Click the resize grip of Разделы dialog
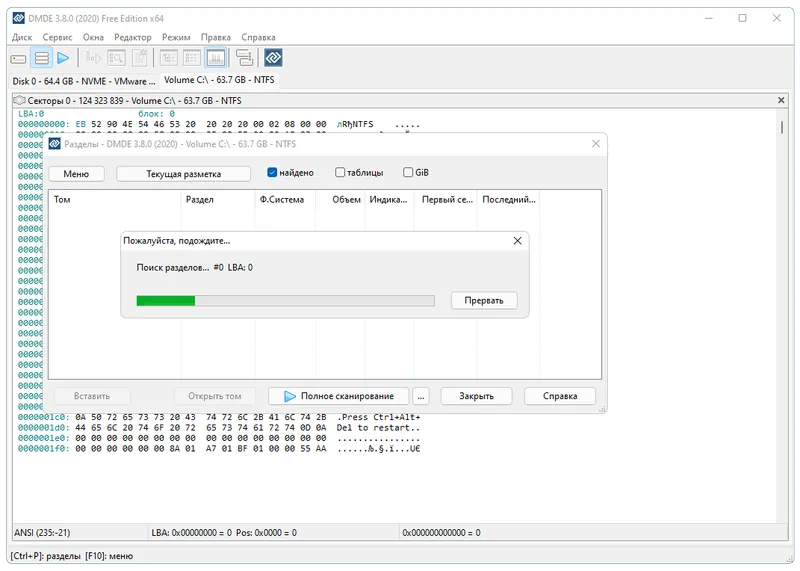This screenshot has height=571, width=800. click(x=602, y=409)
